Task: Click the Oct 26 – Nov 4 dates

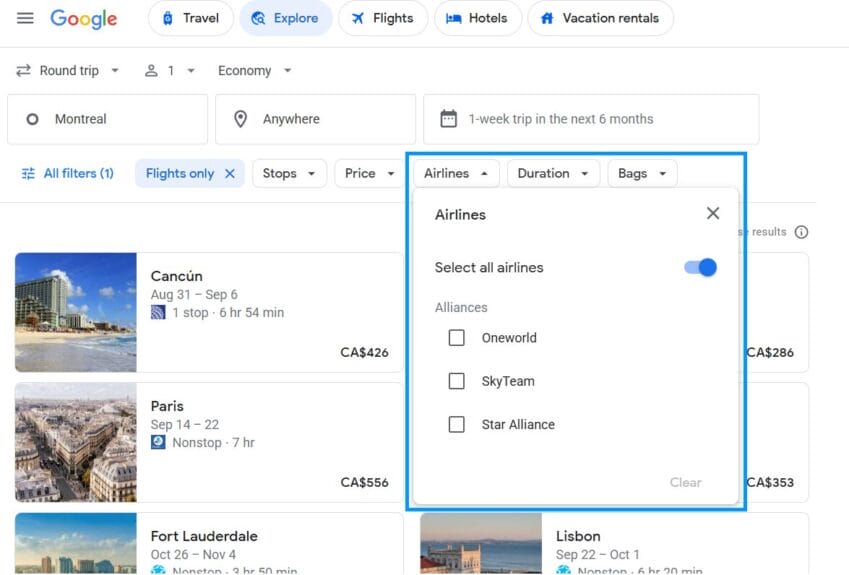Action: [193, 554]
